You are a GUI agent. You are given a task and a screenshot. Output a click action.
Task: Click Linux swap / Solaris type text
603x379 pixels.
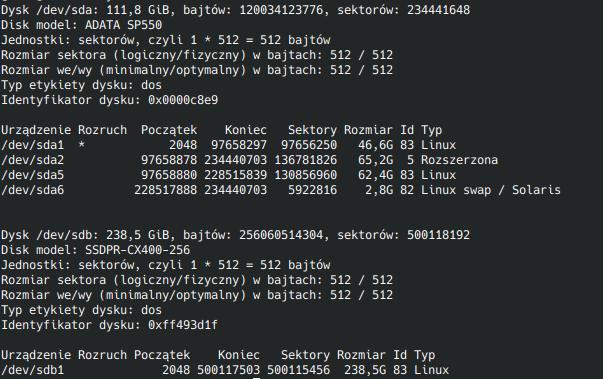point(491,190)
